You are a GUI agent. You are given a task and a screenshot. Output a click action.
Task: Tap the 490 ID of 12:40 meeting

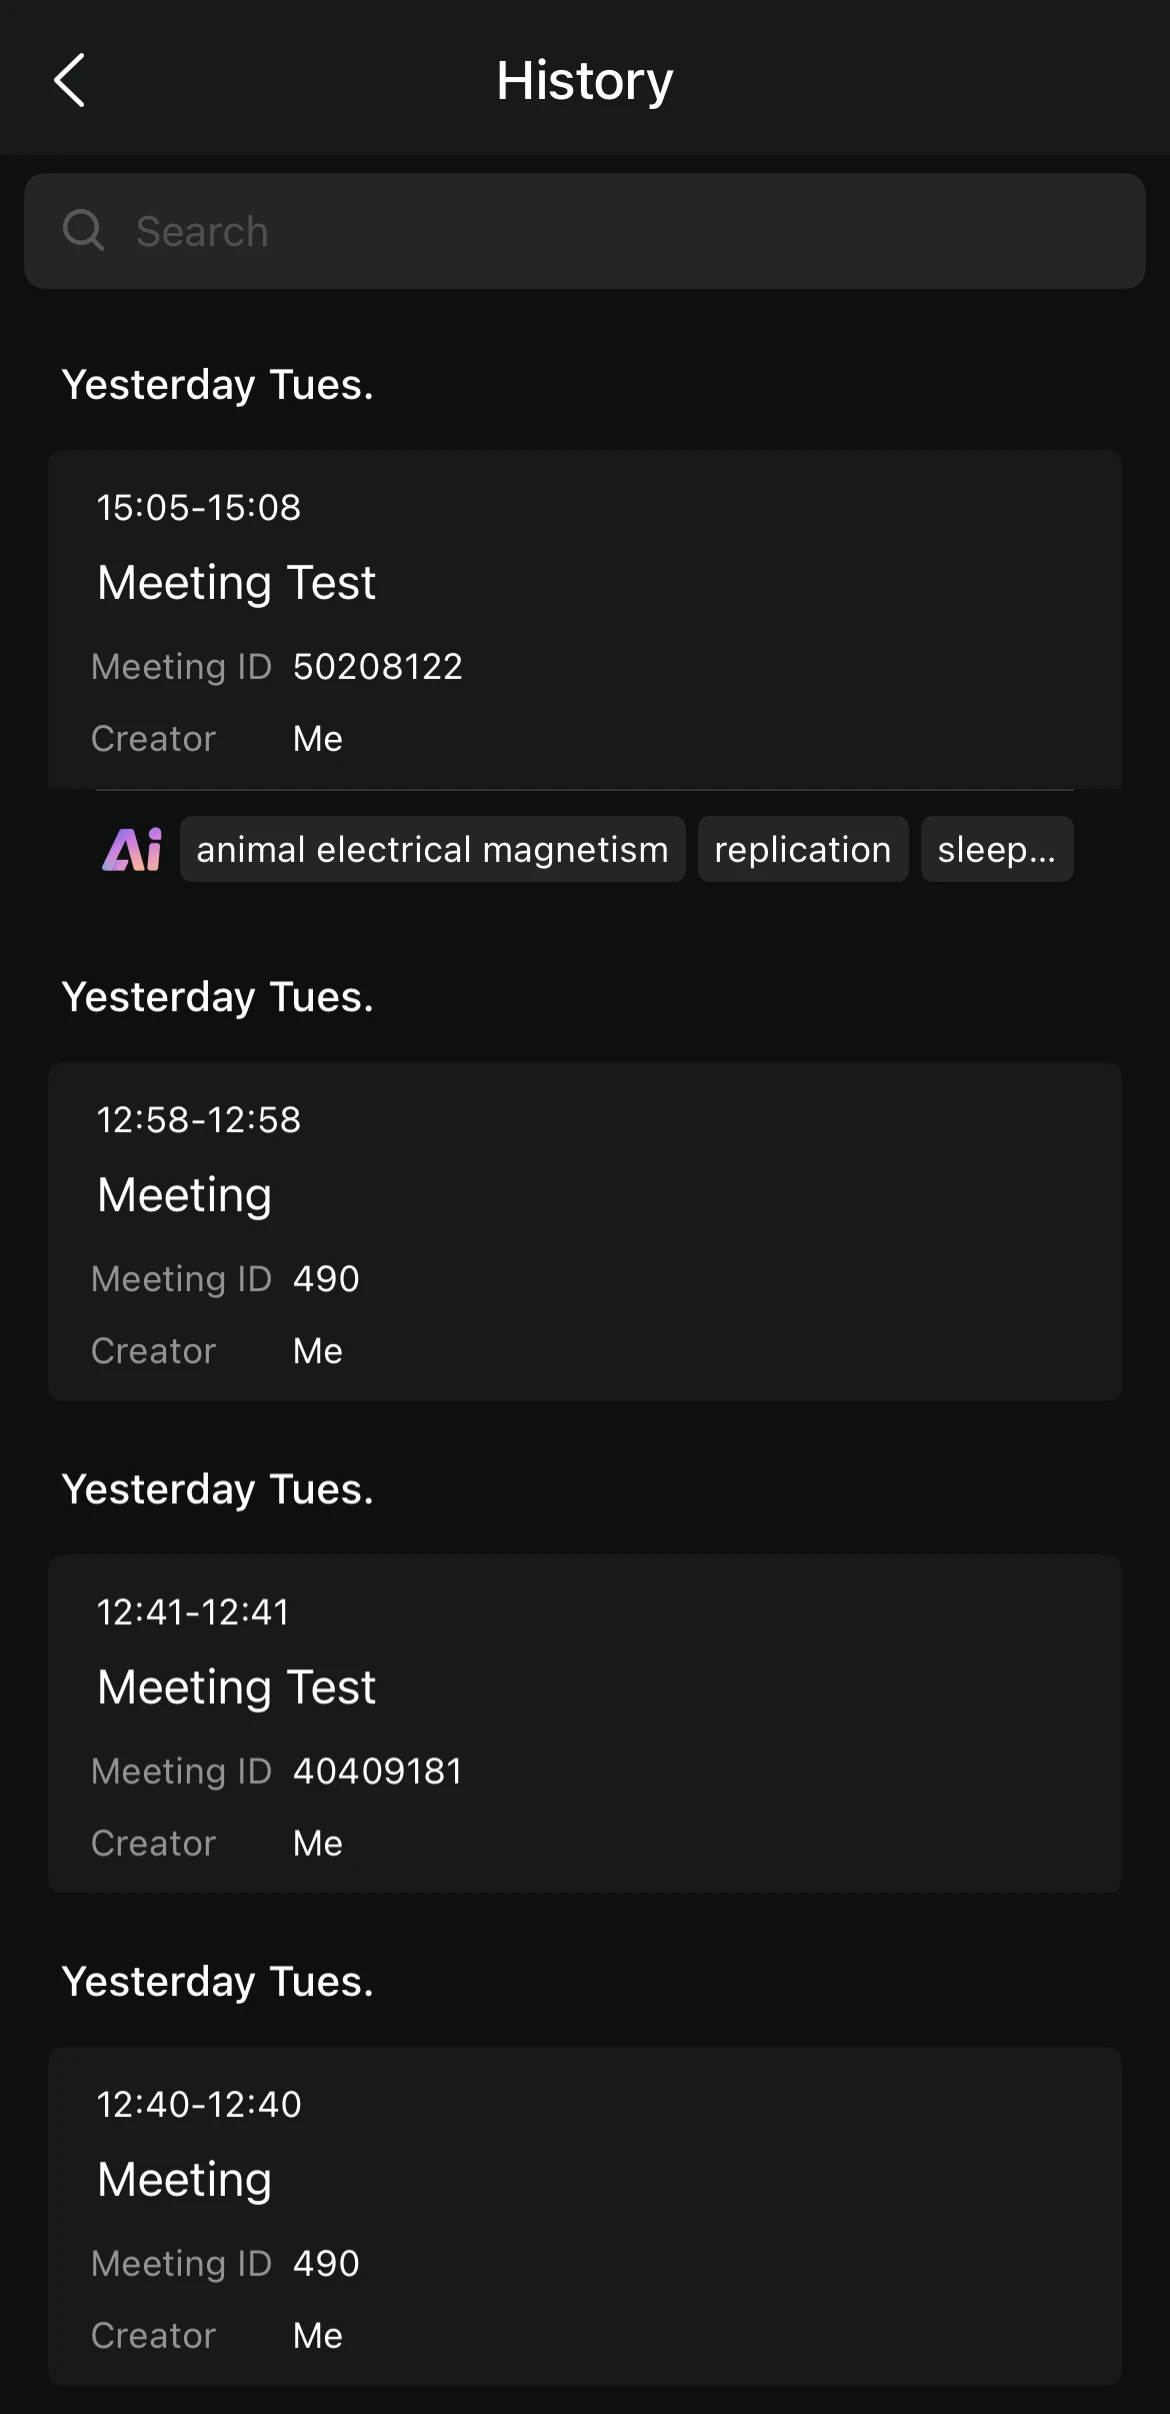tap(326, 2263)
